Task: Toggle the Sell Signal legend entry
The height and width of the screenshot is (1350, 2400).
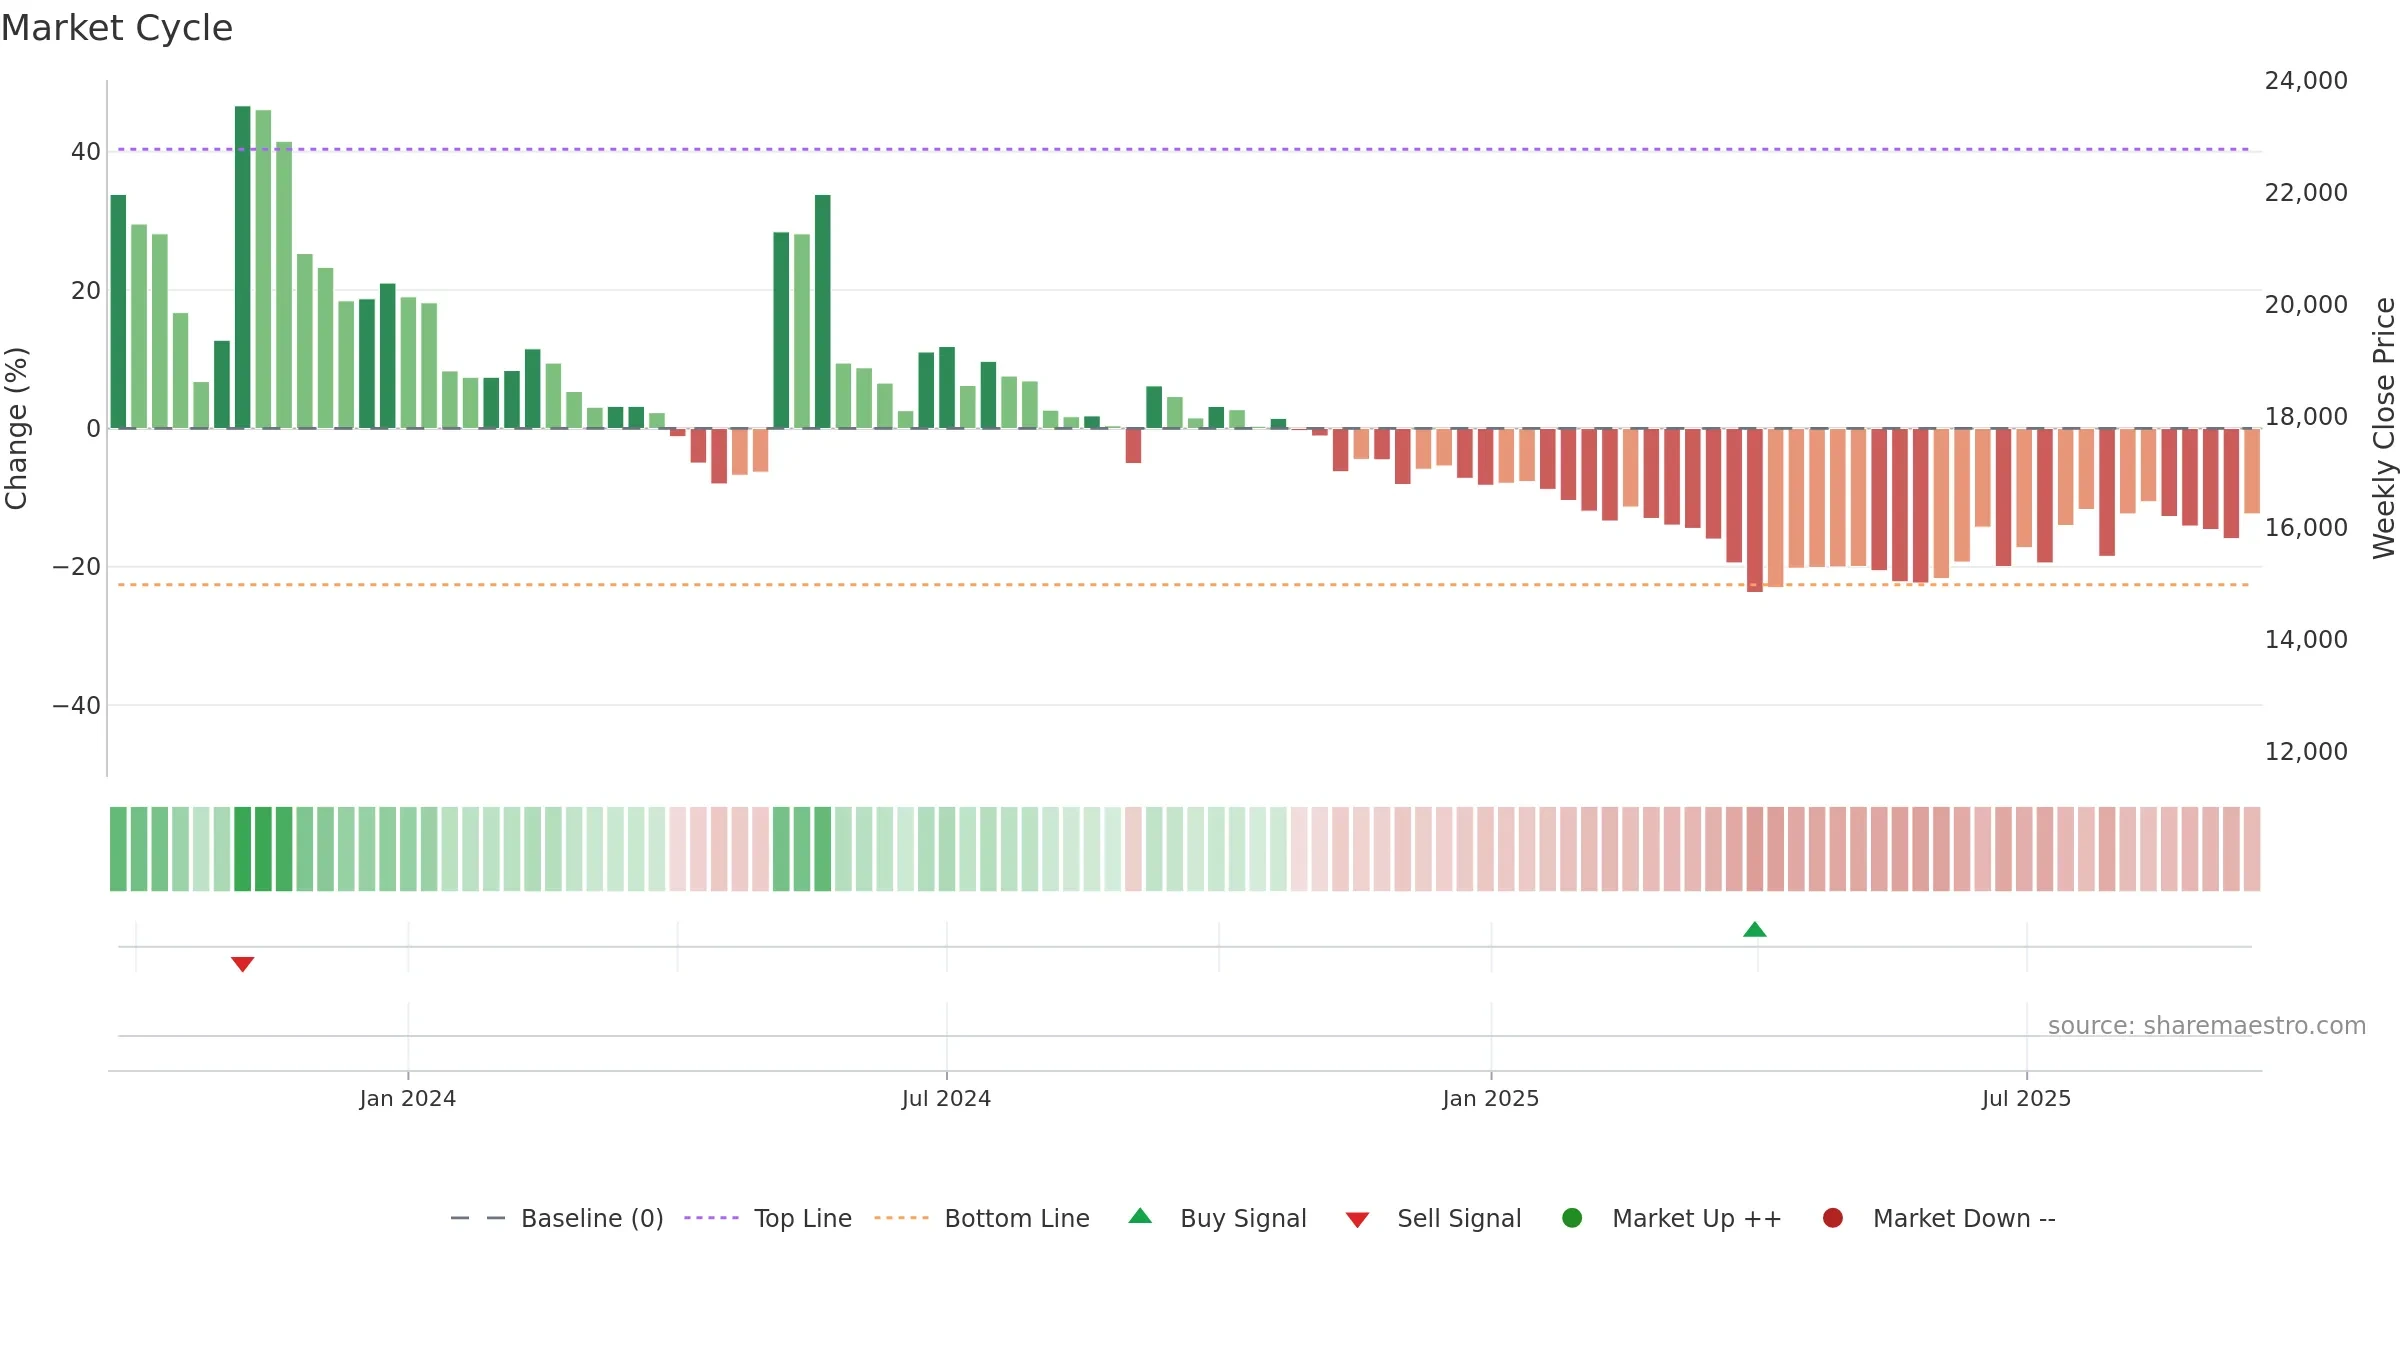Action: [x=1433, y=1218]
